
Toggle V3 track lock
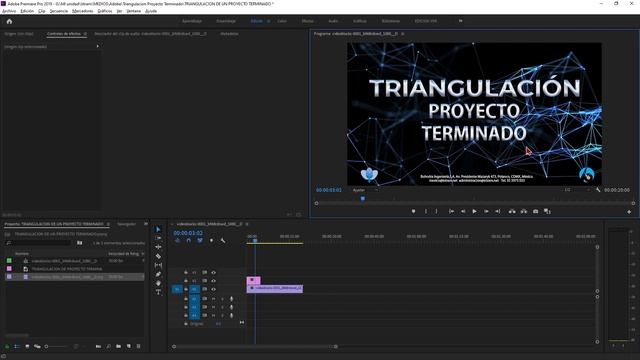(x=186, y=272)
